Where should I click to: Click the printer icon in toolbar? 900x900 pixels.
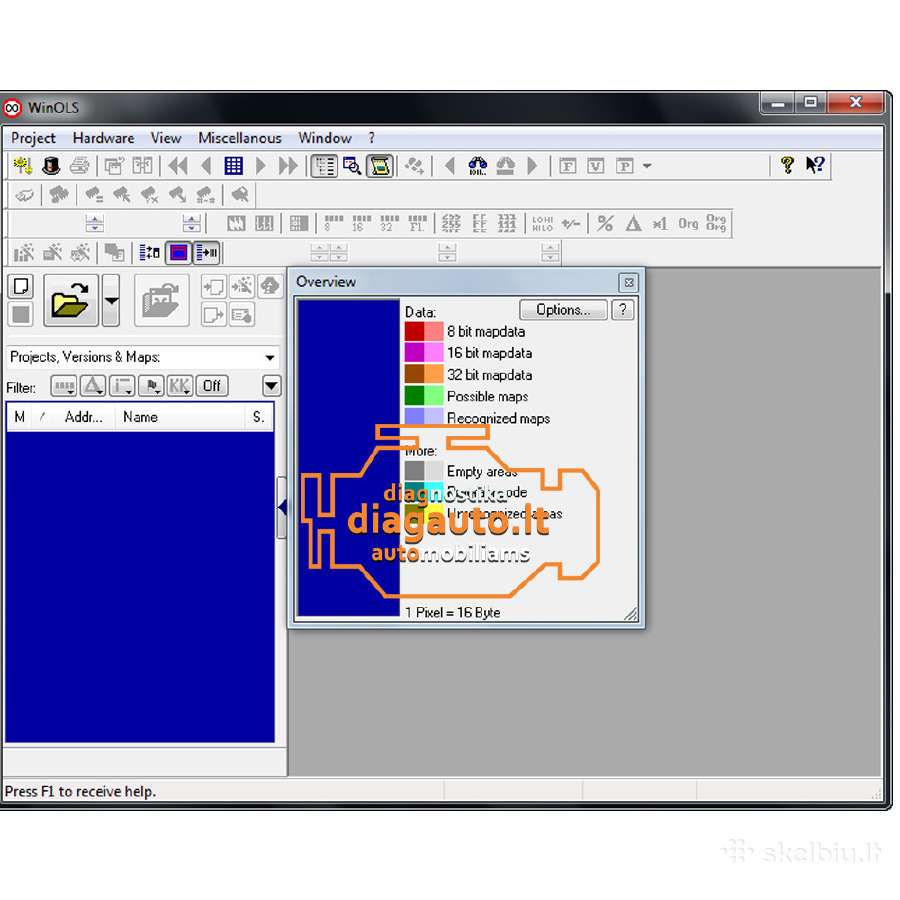tap(79, 166)
